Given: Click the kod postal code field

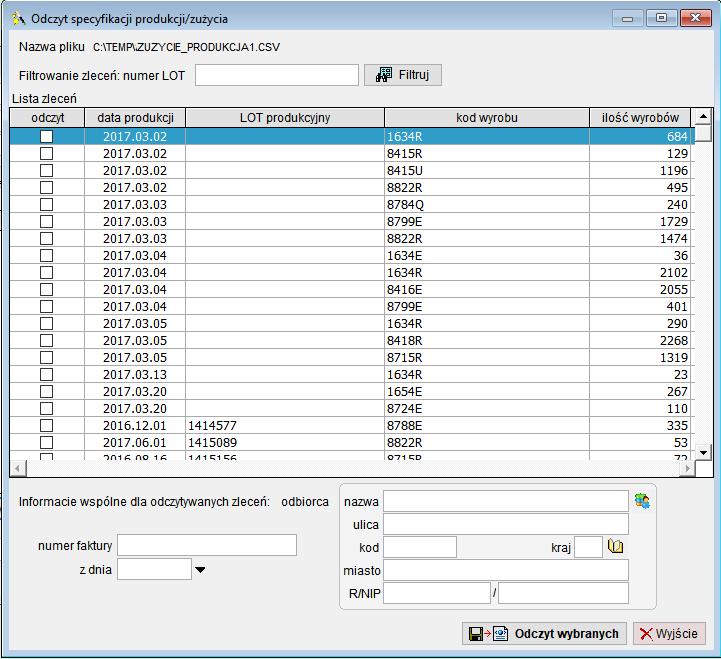Looking at the screenshot, I should coord(420,547).
